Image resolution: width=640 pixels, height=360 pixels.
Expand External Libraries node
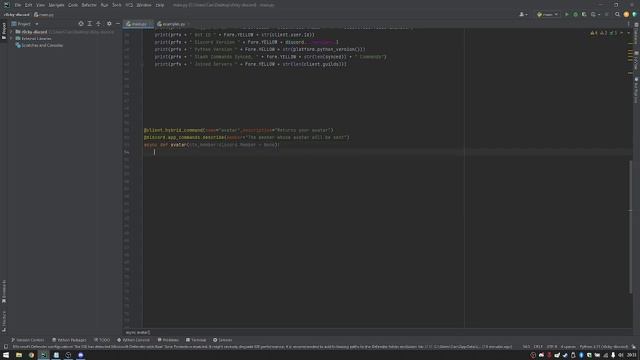[12, 39]
